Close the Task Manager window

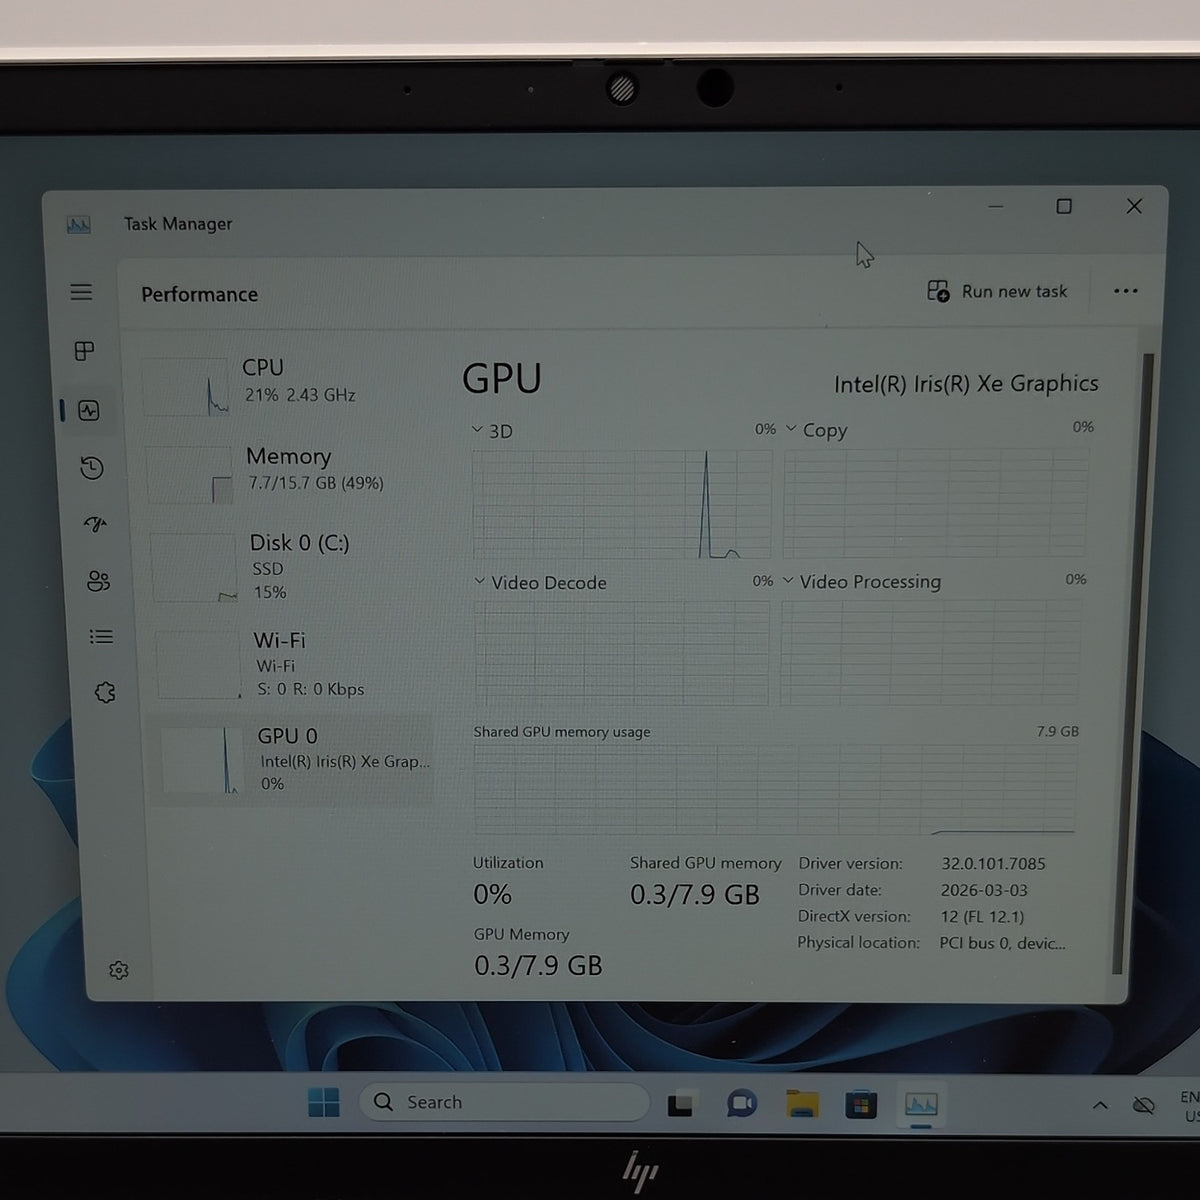pyautogui.click(x=1134, y=206)
